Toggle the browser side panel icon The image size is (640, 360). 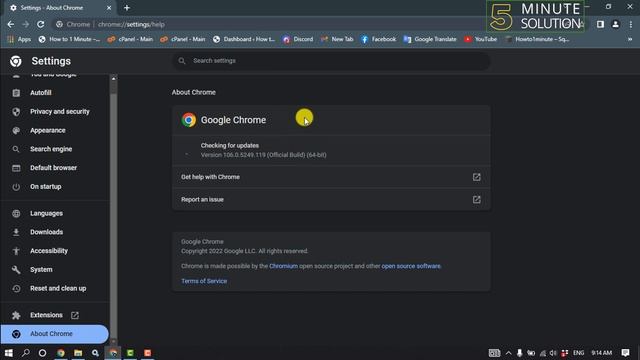point(600,24)
